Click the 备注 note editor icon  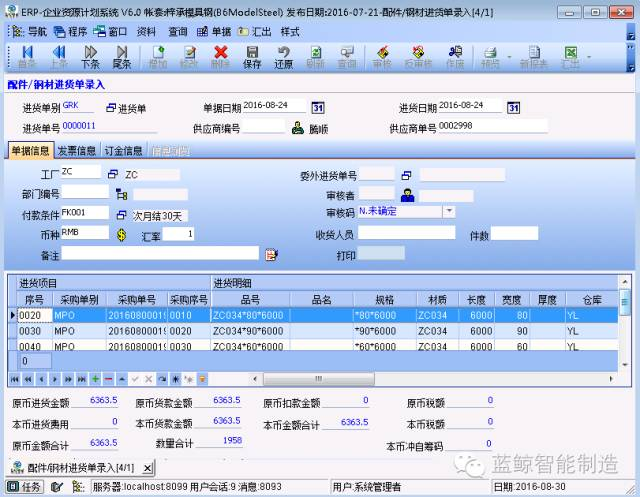(x=271, y=255)
